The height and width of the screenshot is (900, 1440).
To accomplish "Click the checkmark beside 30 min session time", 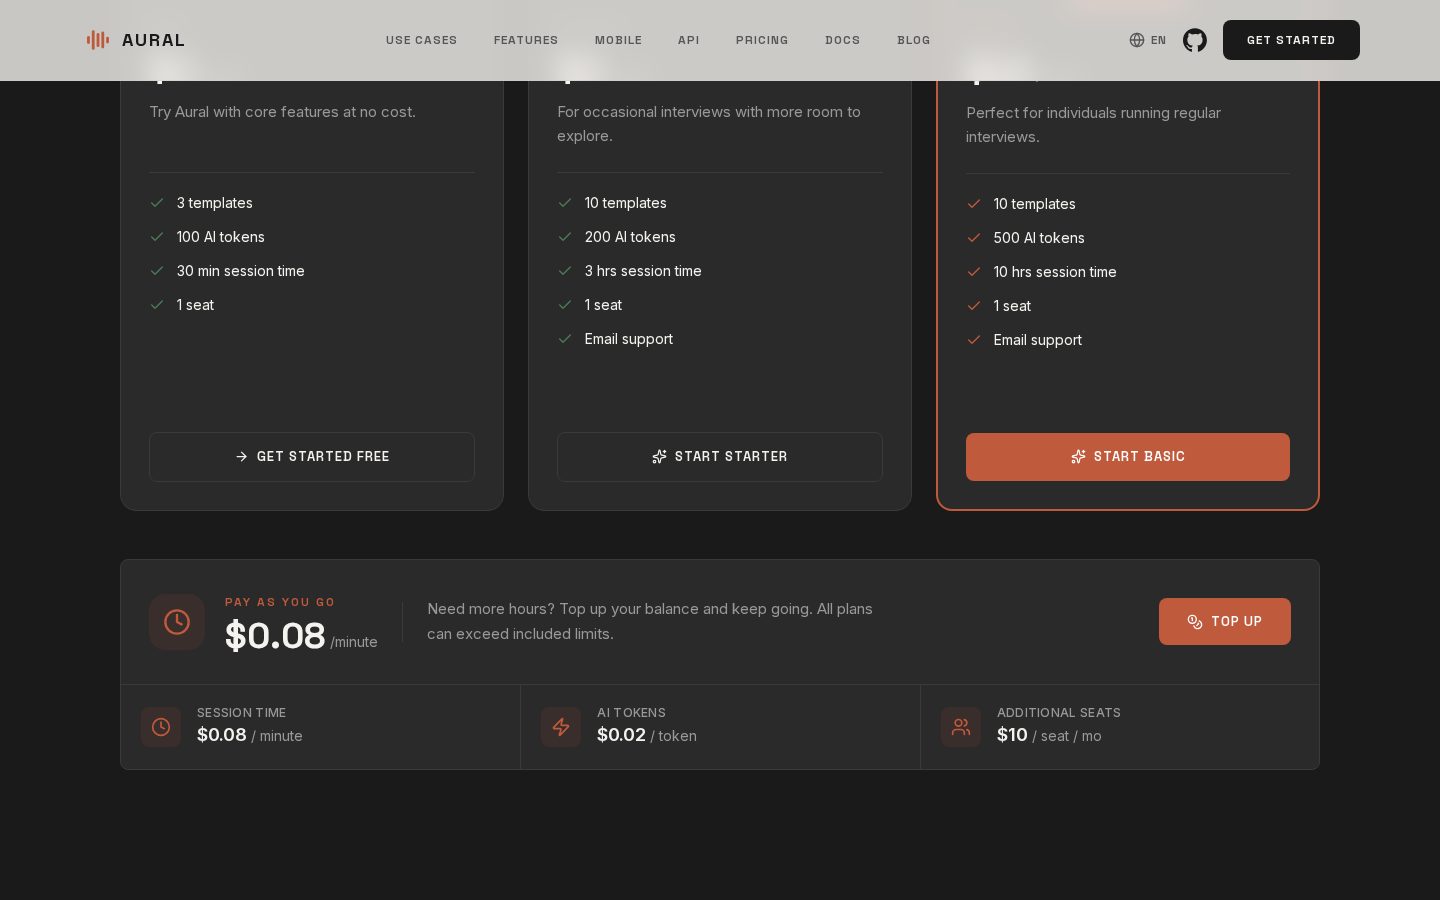I will pos(157,271).
